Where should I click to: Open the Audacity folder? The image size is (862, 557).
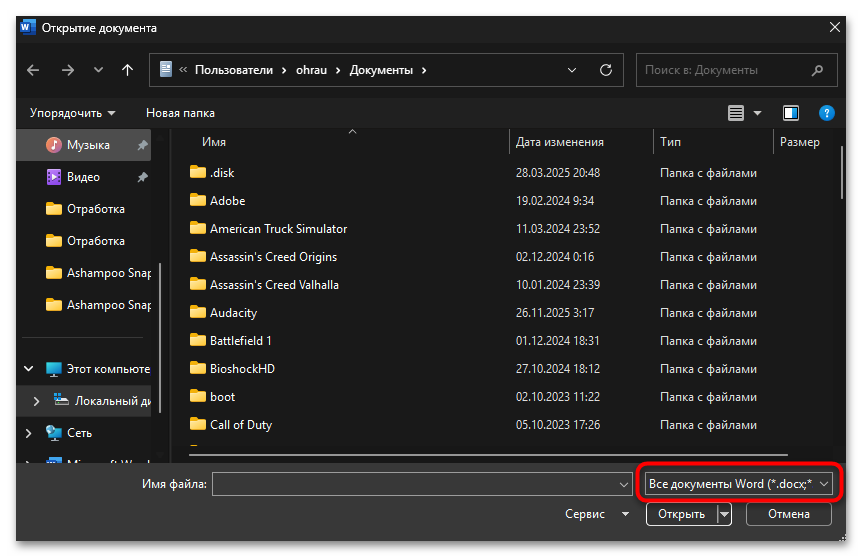[233, 313]
